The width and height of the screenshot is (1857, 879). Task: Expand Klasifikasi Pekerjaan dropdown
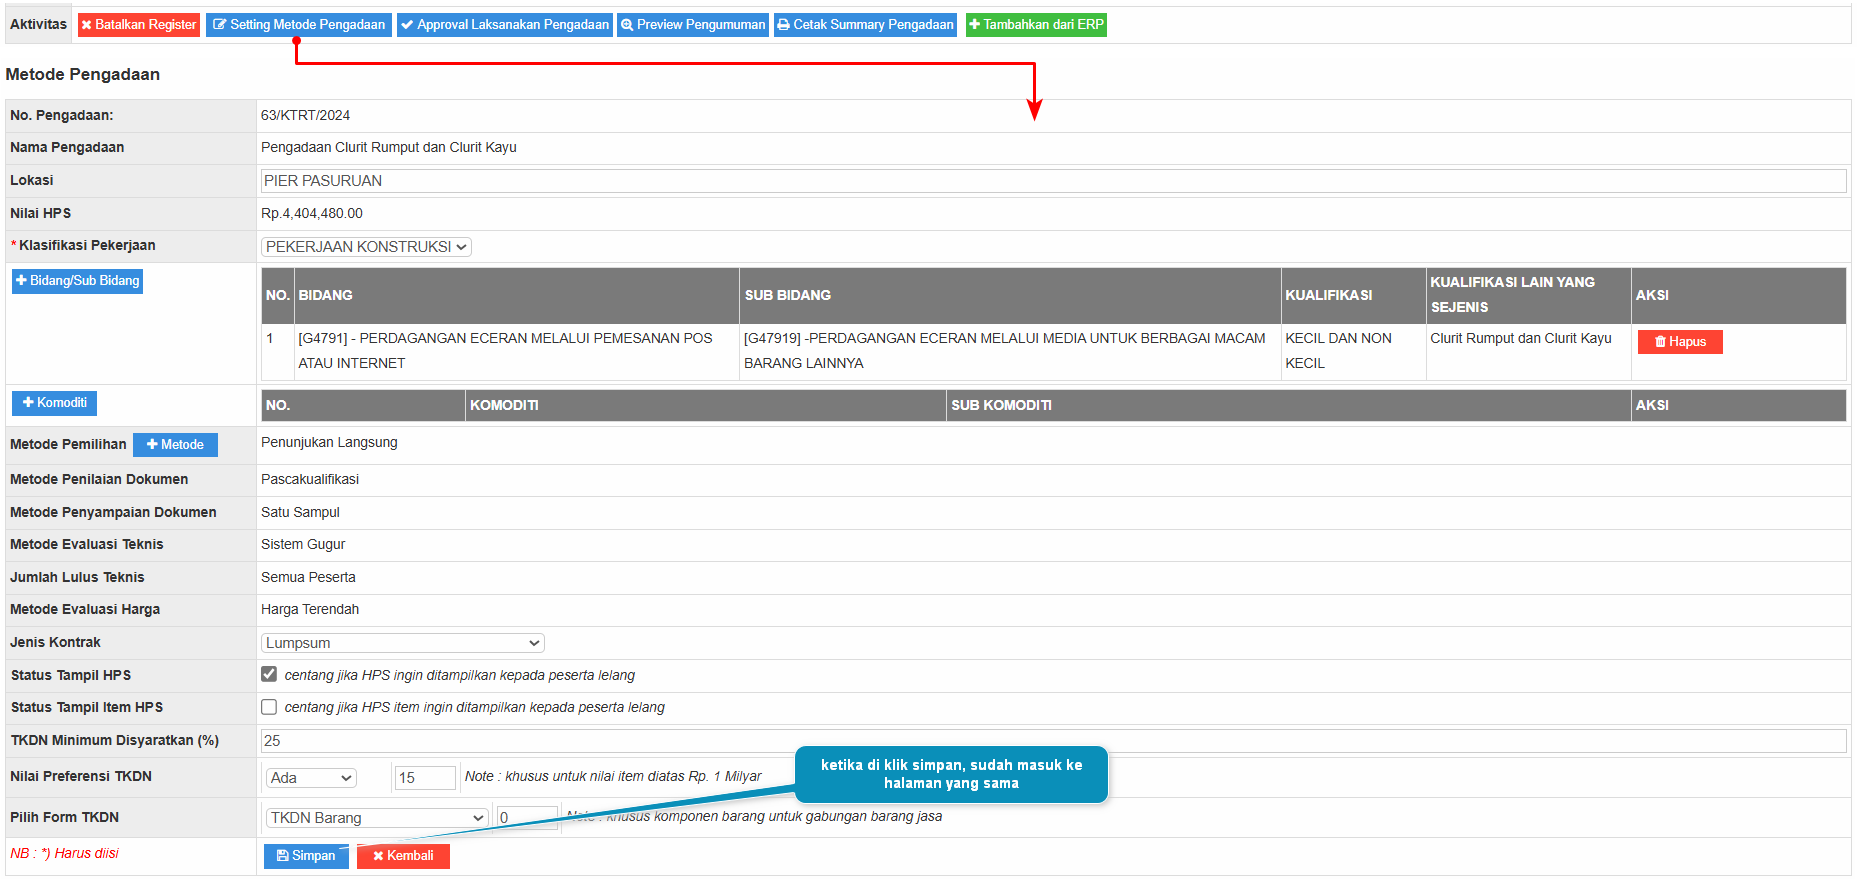point(366,247)
